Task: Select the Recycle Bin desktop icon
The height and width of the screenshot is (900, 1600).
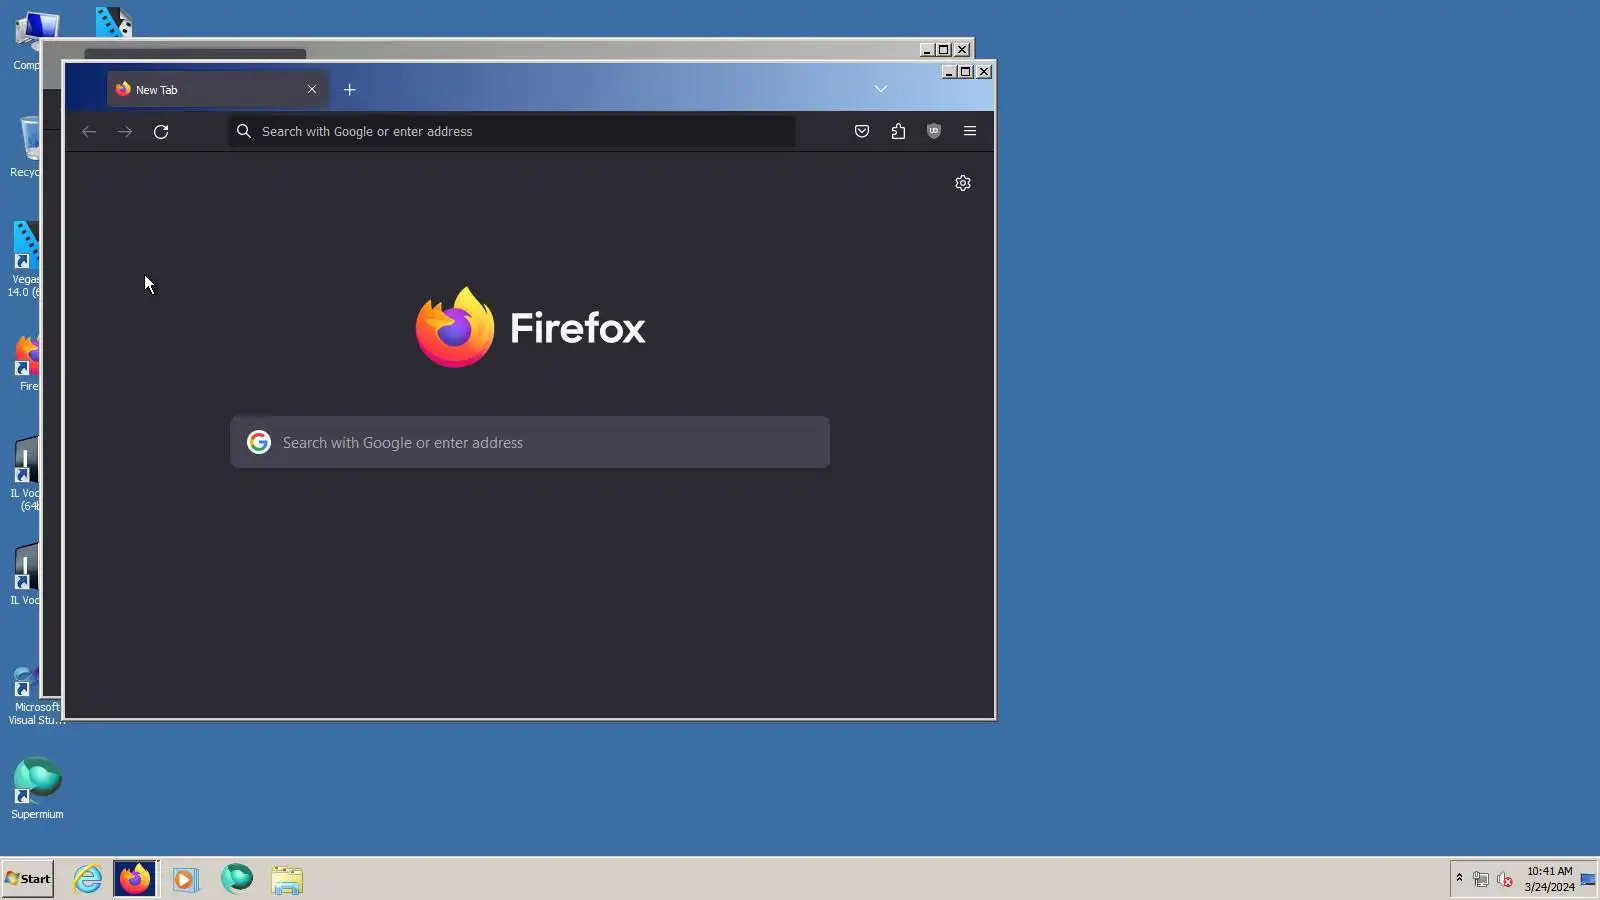Action: click(x=26, y=147)
